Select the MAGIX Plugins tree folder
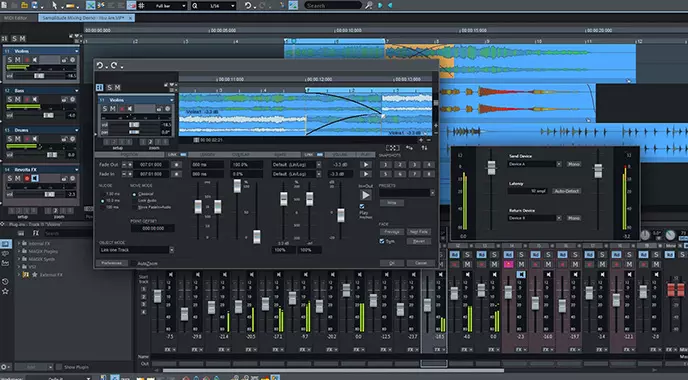The height and width of the screenshot is (380, 688). tap(43, 251)
